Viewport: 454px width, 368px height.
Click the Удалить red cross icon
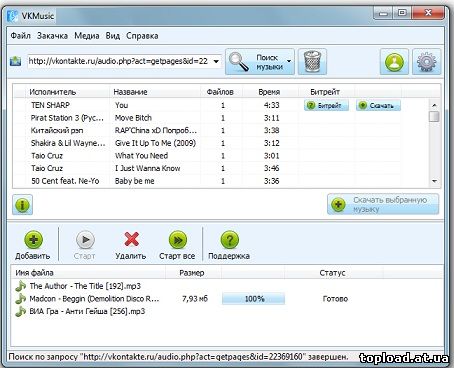tap(131, 239)
